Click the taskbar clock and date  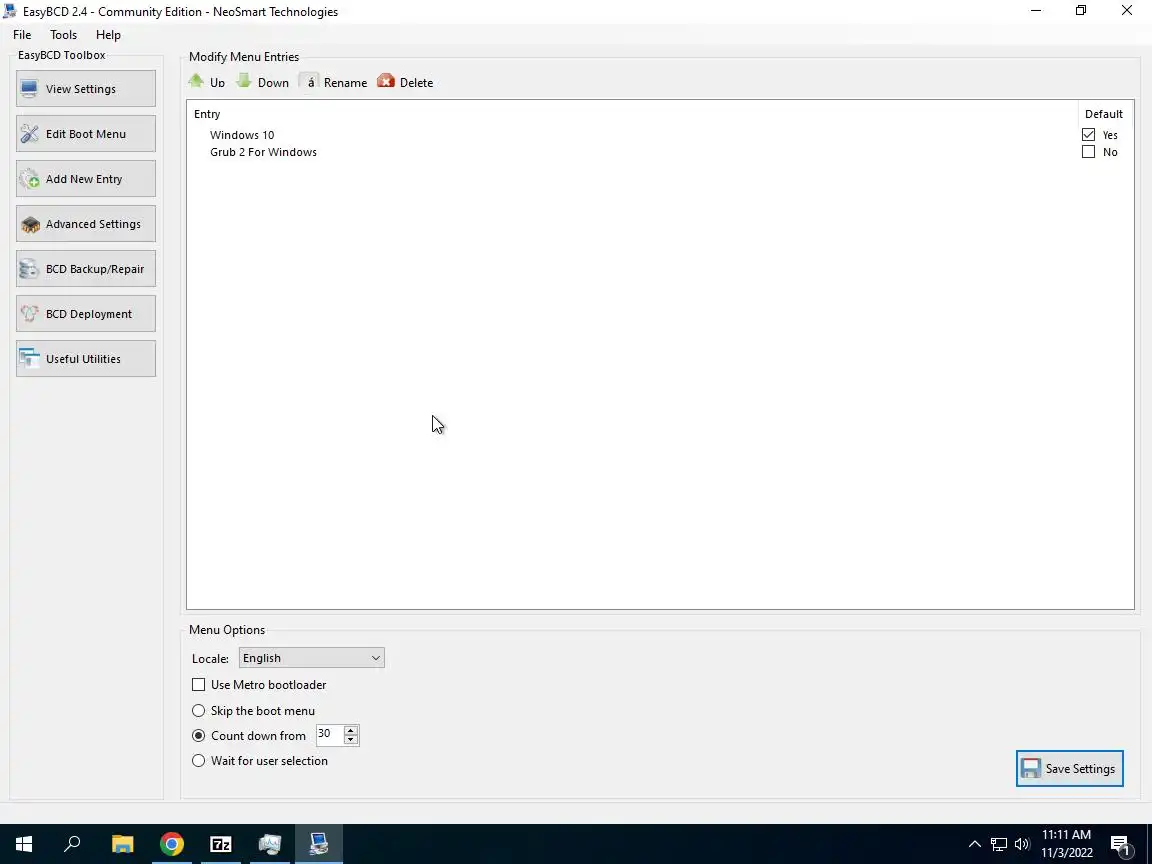point(1067,844)
